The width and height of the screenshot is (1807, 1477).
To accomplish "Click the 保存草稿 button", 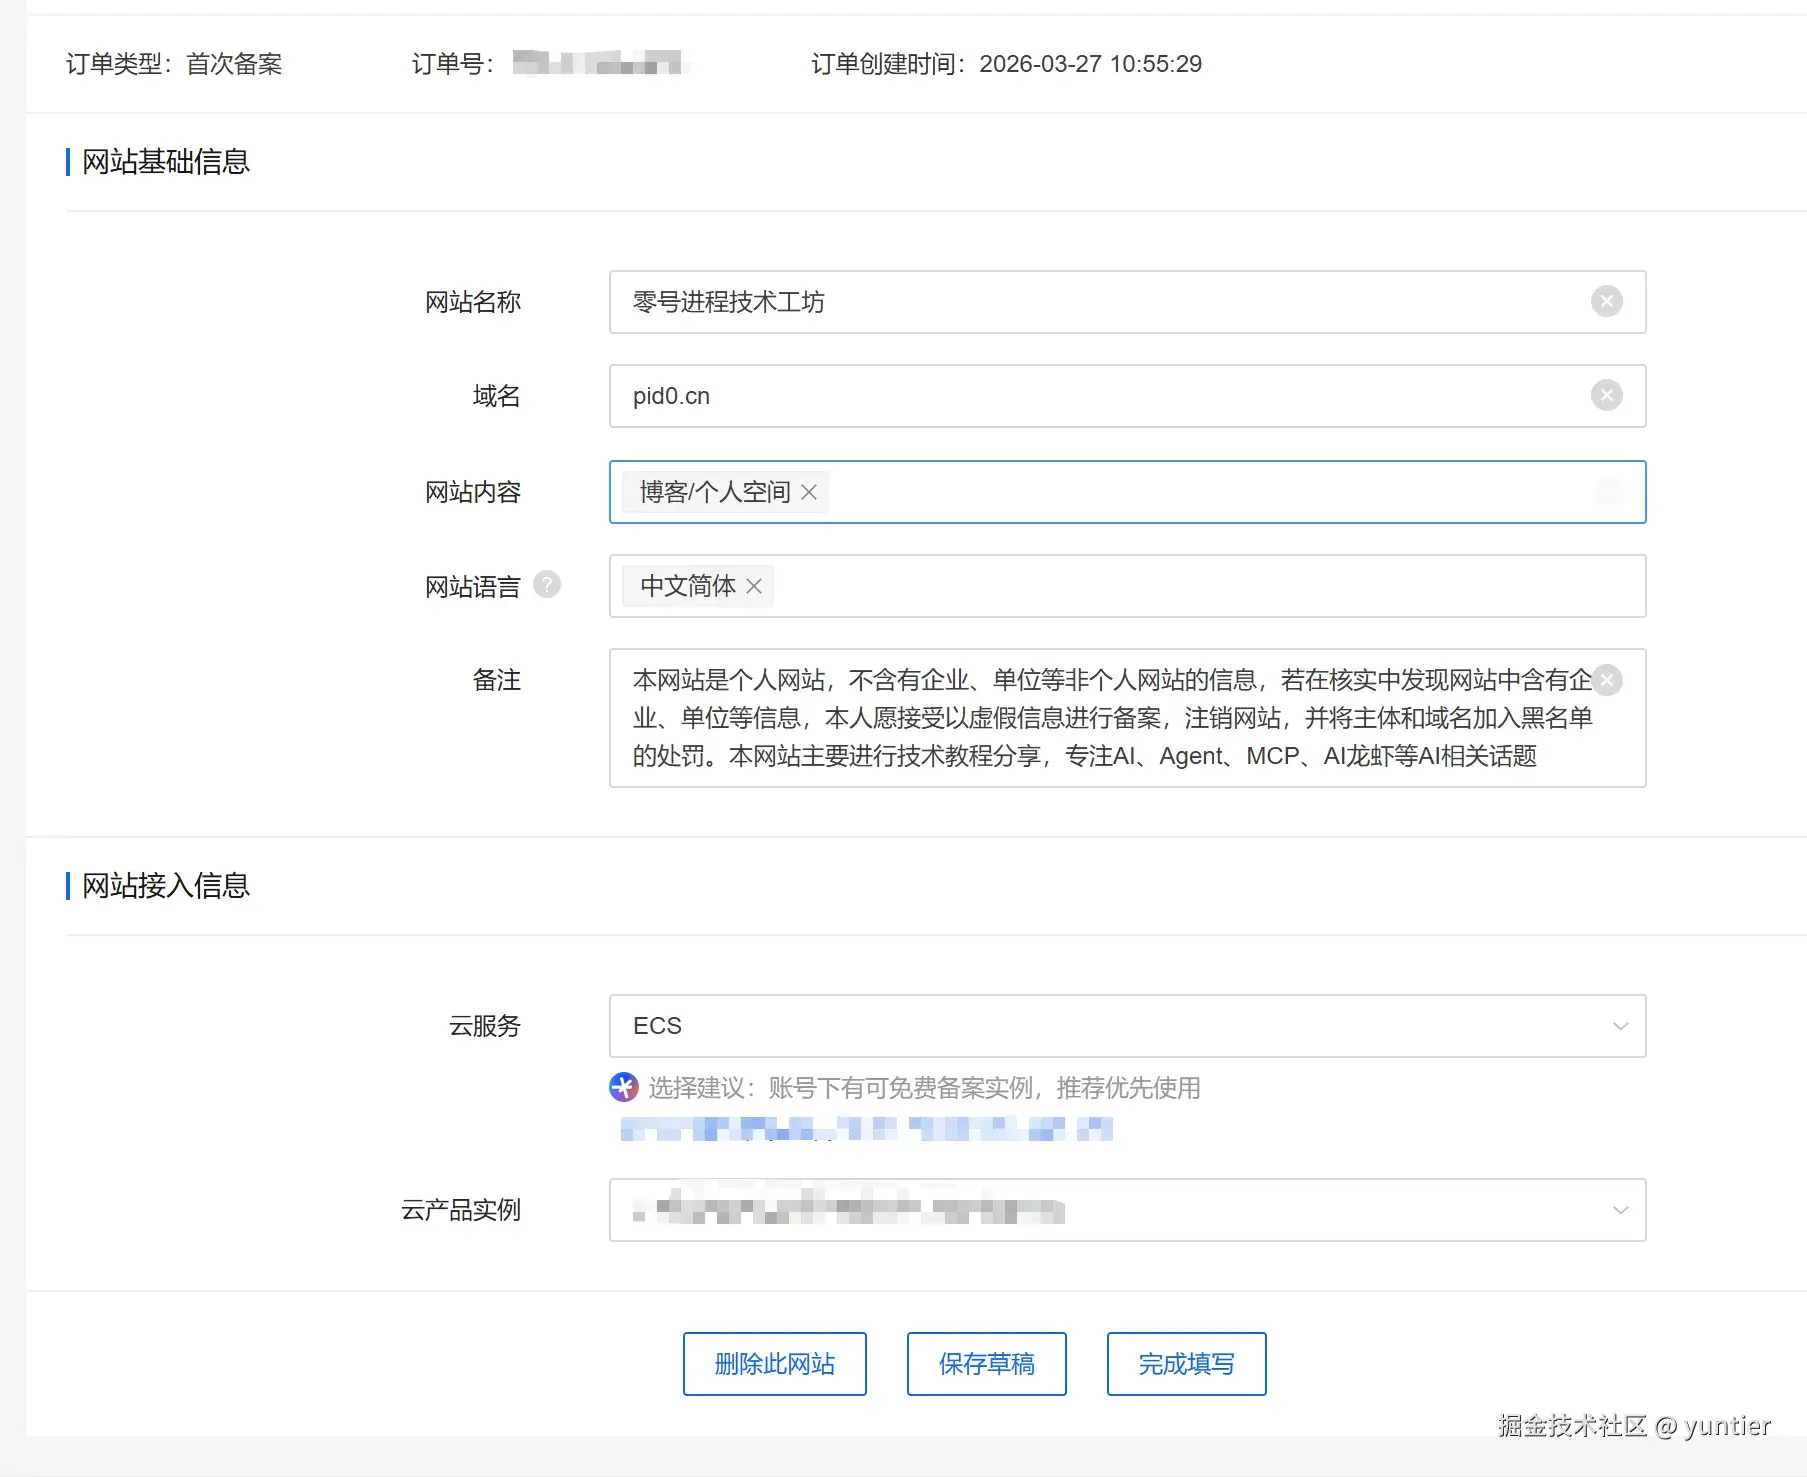I will pos(986,1363).
